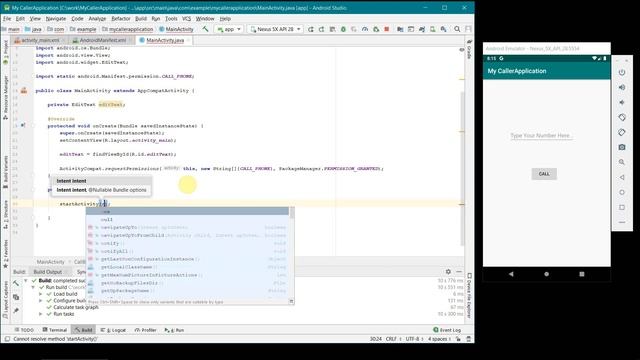This screenshot has width=640, height=360.
Task: Open Project Structure from the toolbar
Action: coord(400,29)
